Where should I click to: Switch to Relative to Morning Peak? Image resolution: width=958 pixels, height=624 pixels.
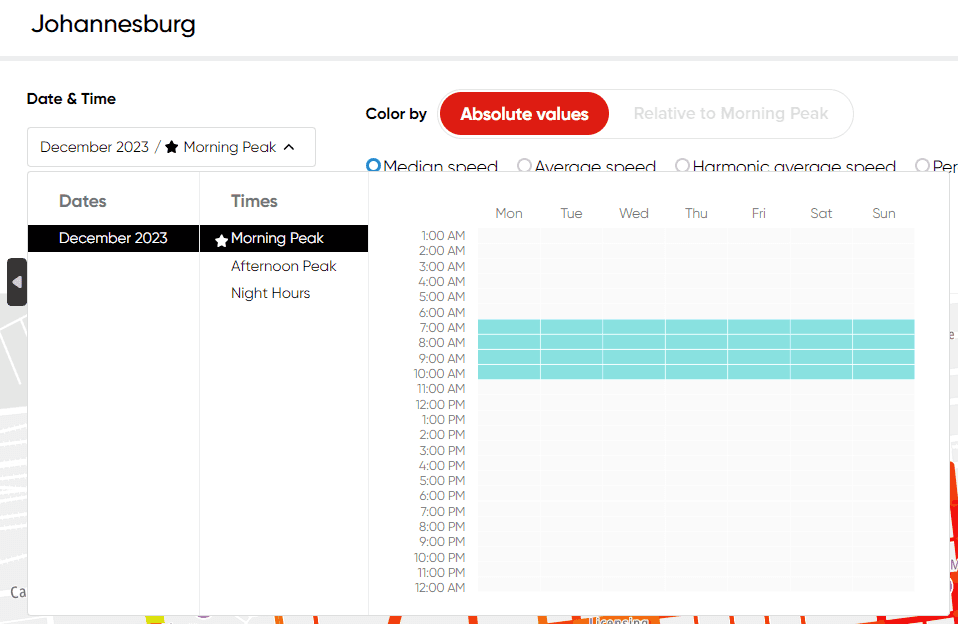[730, 114]
